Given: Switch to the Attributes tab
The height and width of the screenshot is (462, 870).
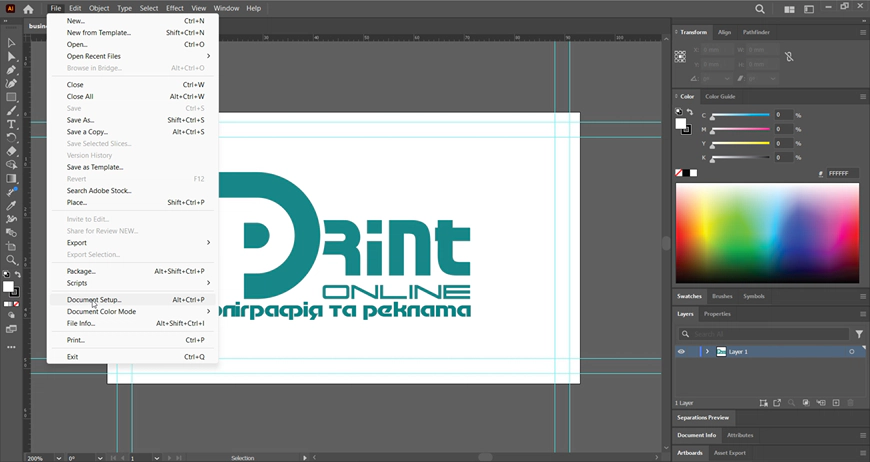Looking at the screenshot, I should click(740, 435).
